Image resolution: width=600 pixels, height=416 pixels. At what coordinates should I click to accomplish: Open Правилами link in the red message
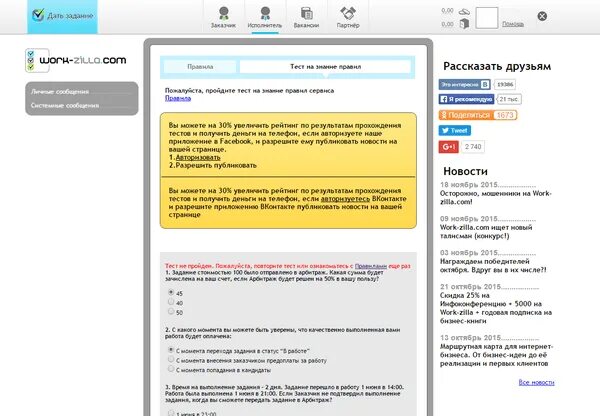[x=371, y=266]
